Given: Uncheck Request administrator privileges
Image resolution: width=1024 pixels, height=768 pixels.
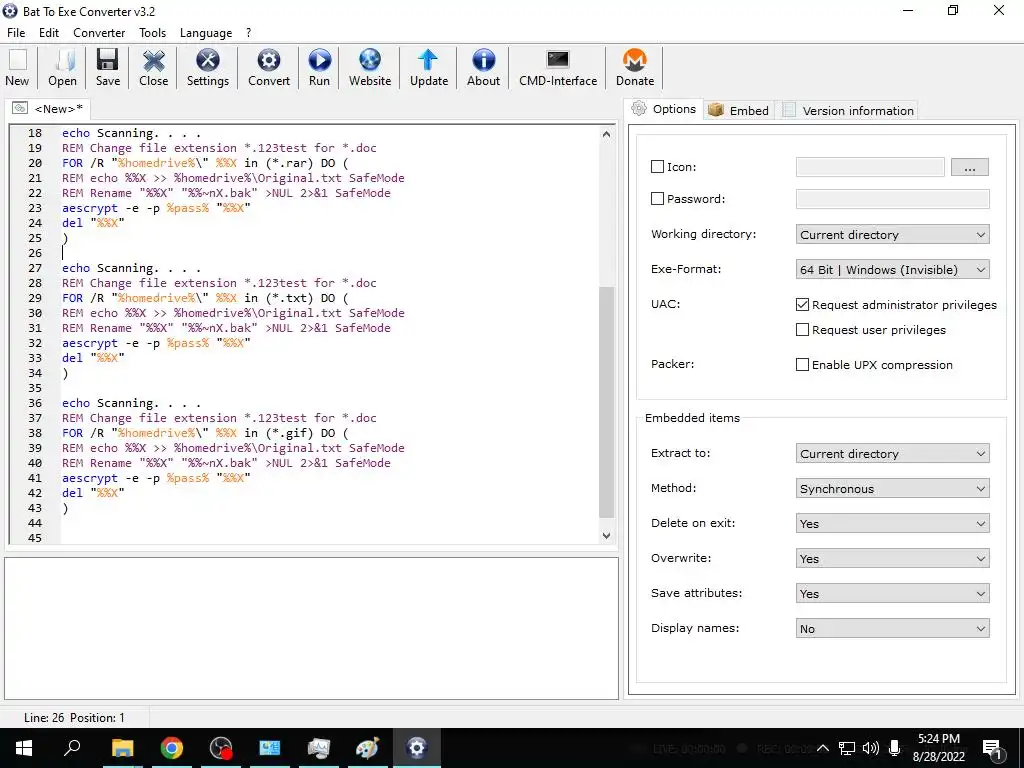Looking at the screenshot, I should pos(803,304).
